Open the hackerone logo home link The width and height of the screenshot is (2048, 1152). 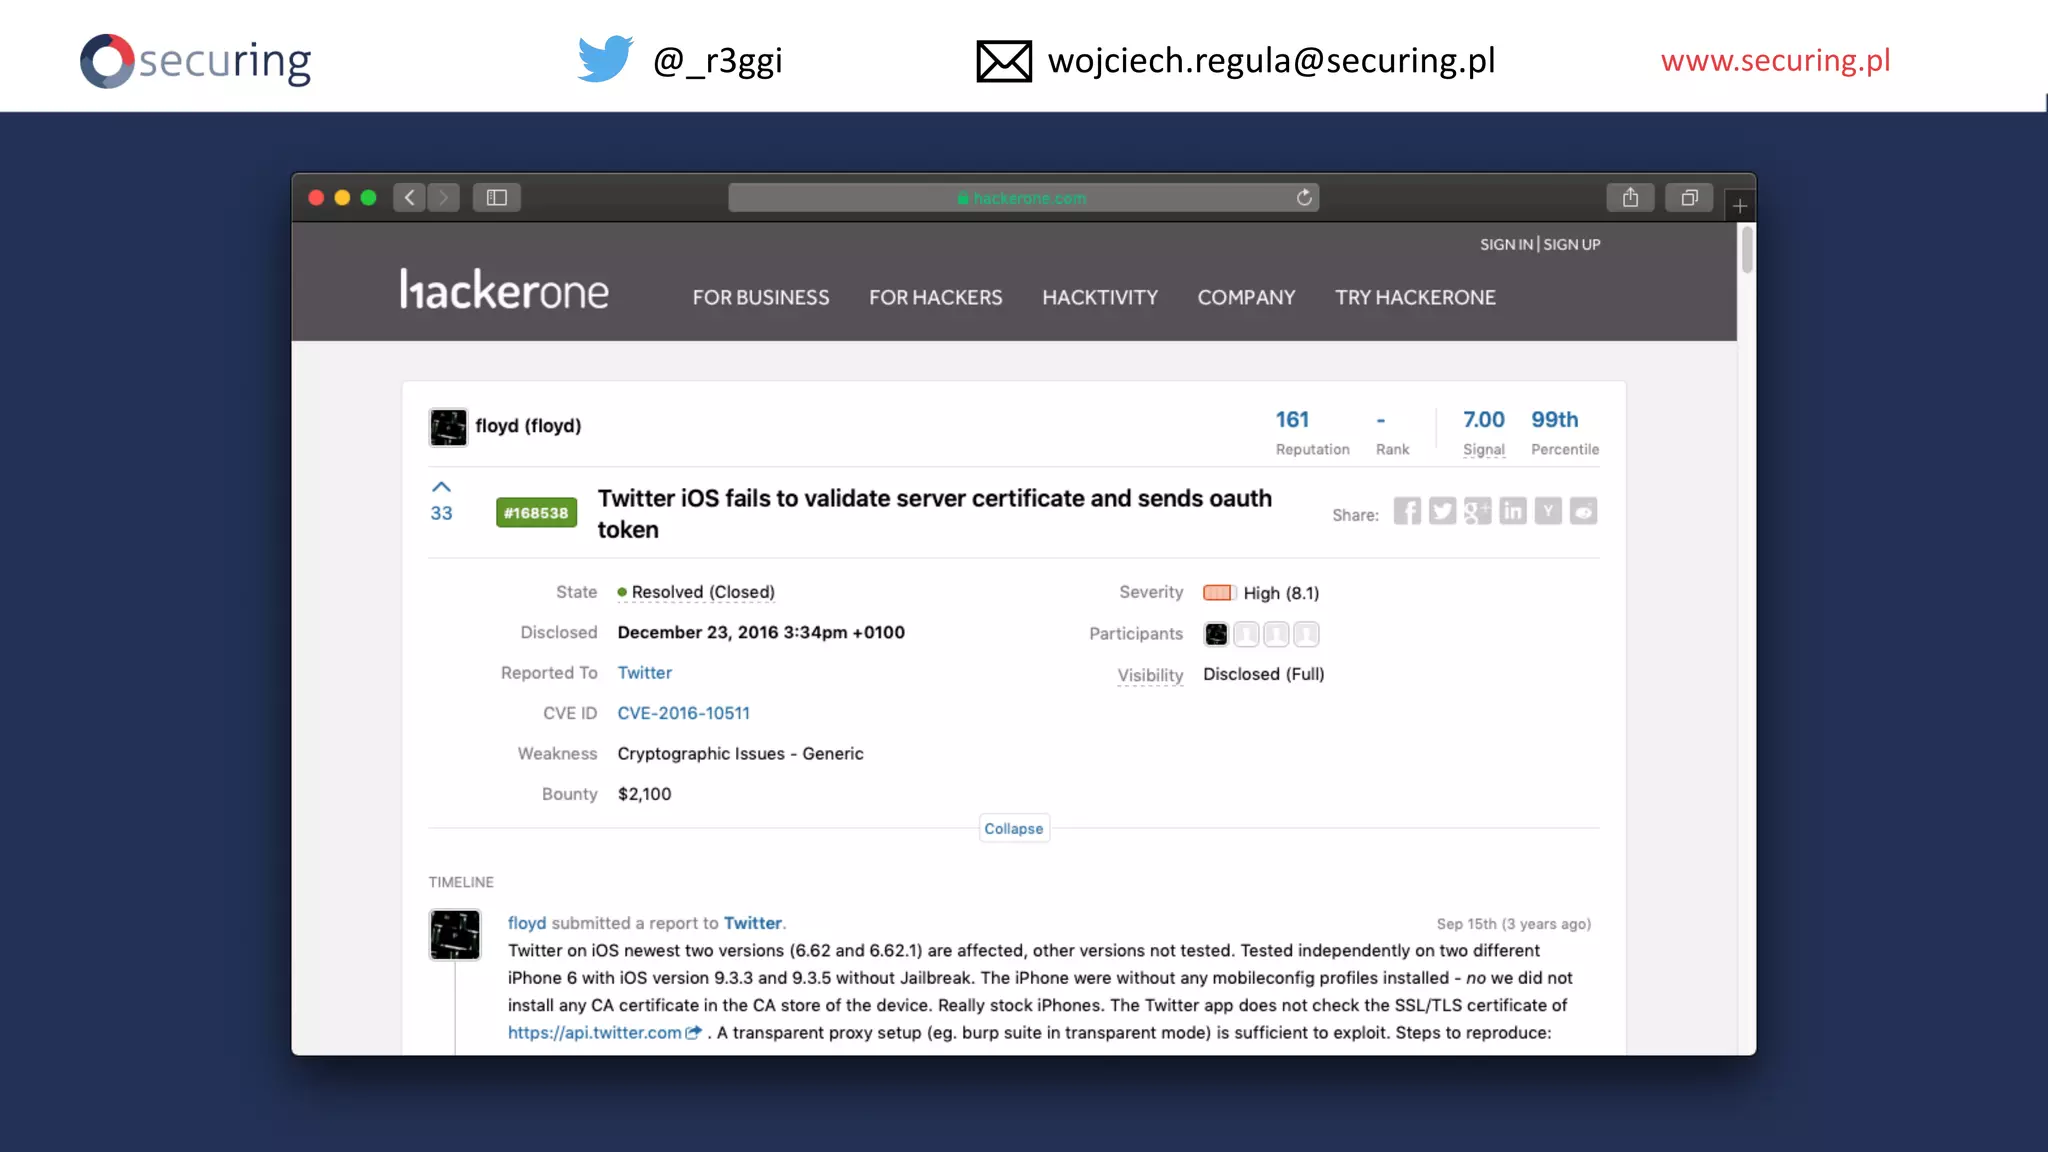(504, 290)
